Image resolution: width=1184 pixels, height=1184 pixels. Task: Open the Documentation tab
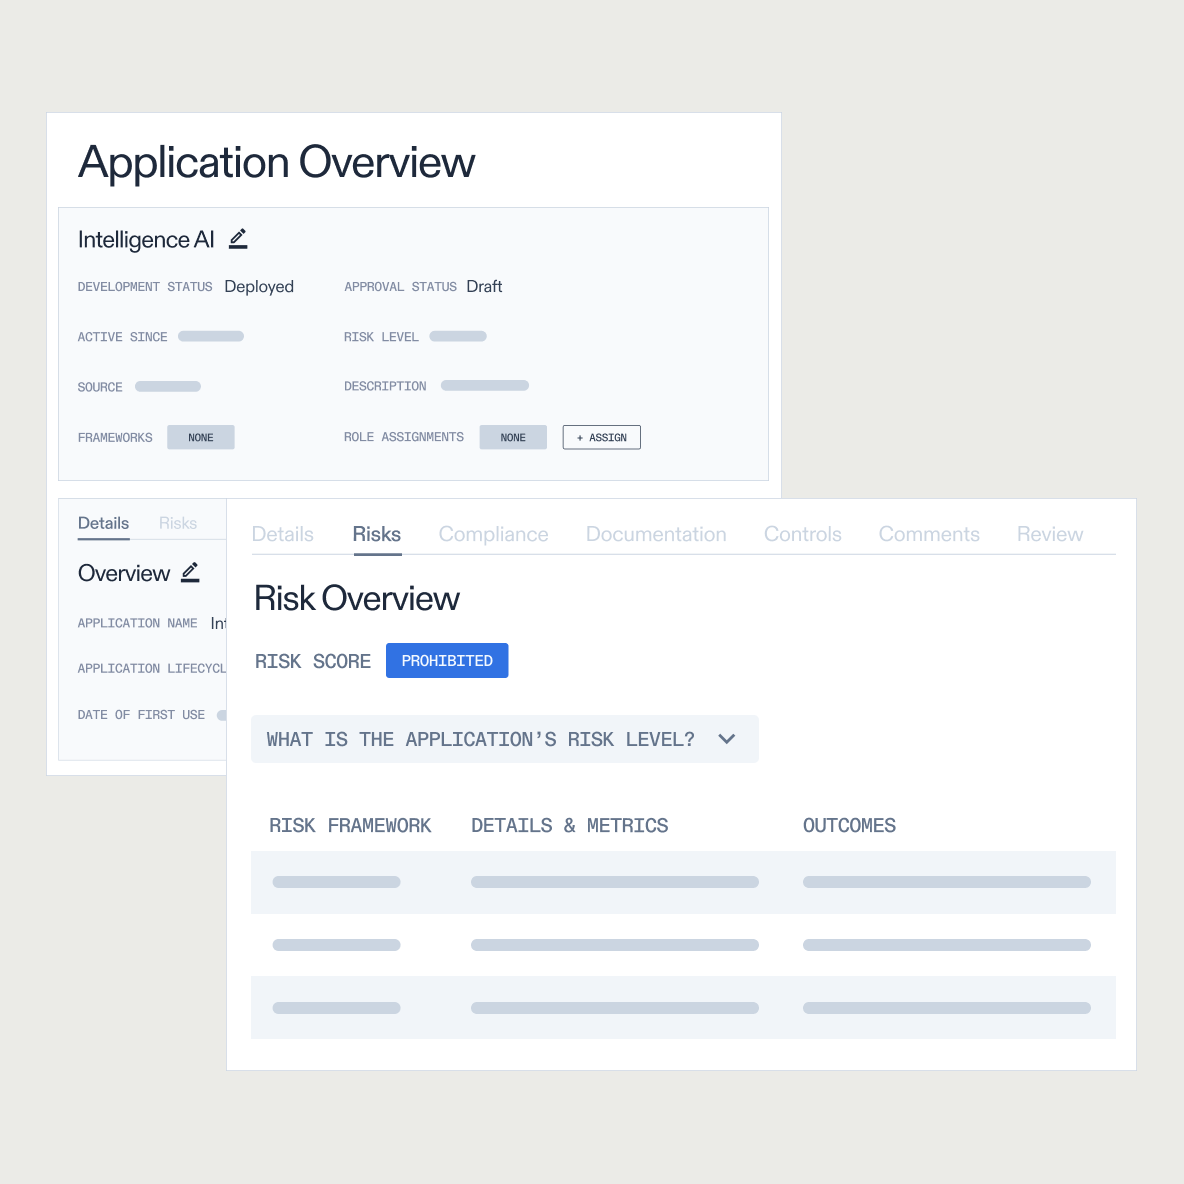pyautogui.click(x=656, y=534)
